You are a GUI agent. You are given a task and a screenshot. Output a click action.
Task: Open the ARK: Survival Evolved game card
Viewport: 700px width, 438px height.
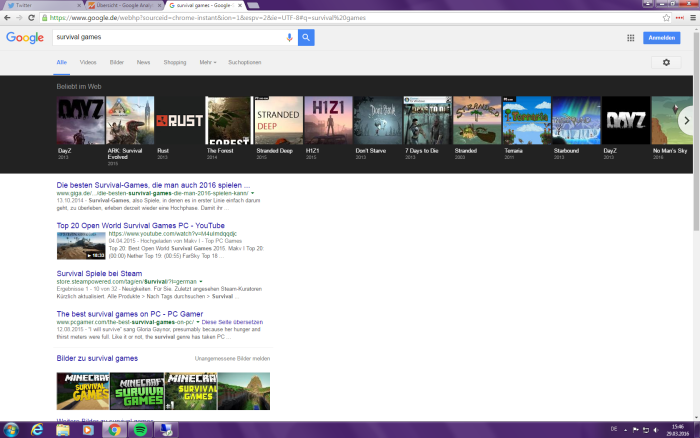tap(130, 131)
